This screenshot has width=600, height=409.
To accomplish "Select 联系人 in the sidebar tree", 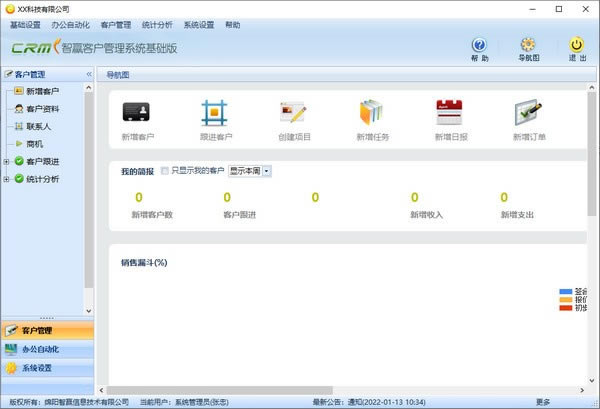I will tap(40, 127).
